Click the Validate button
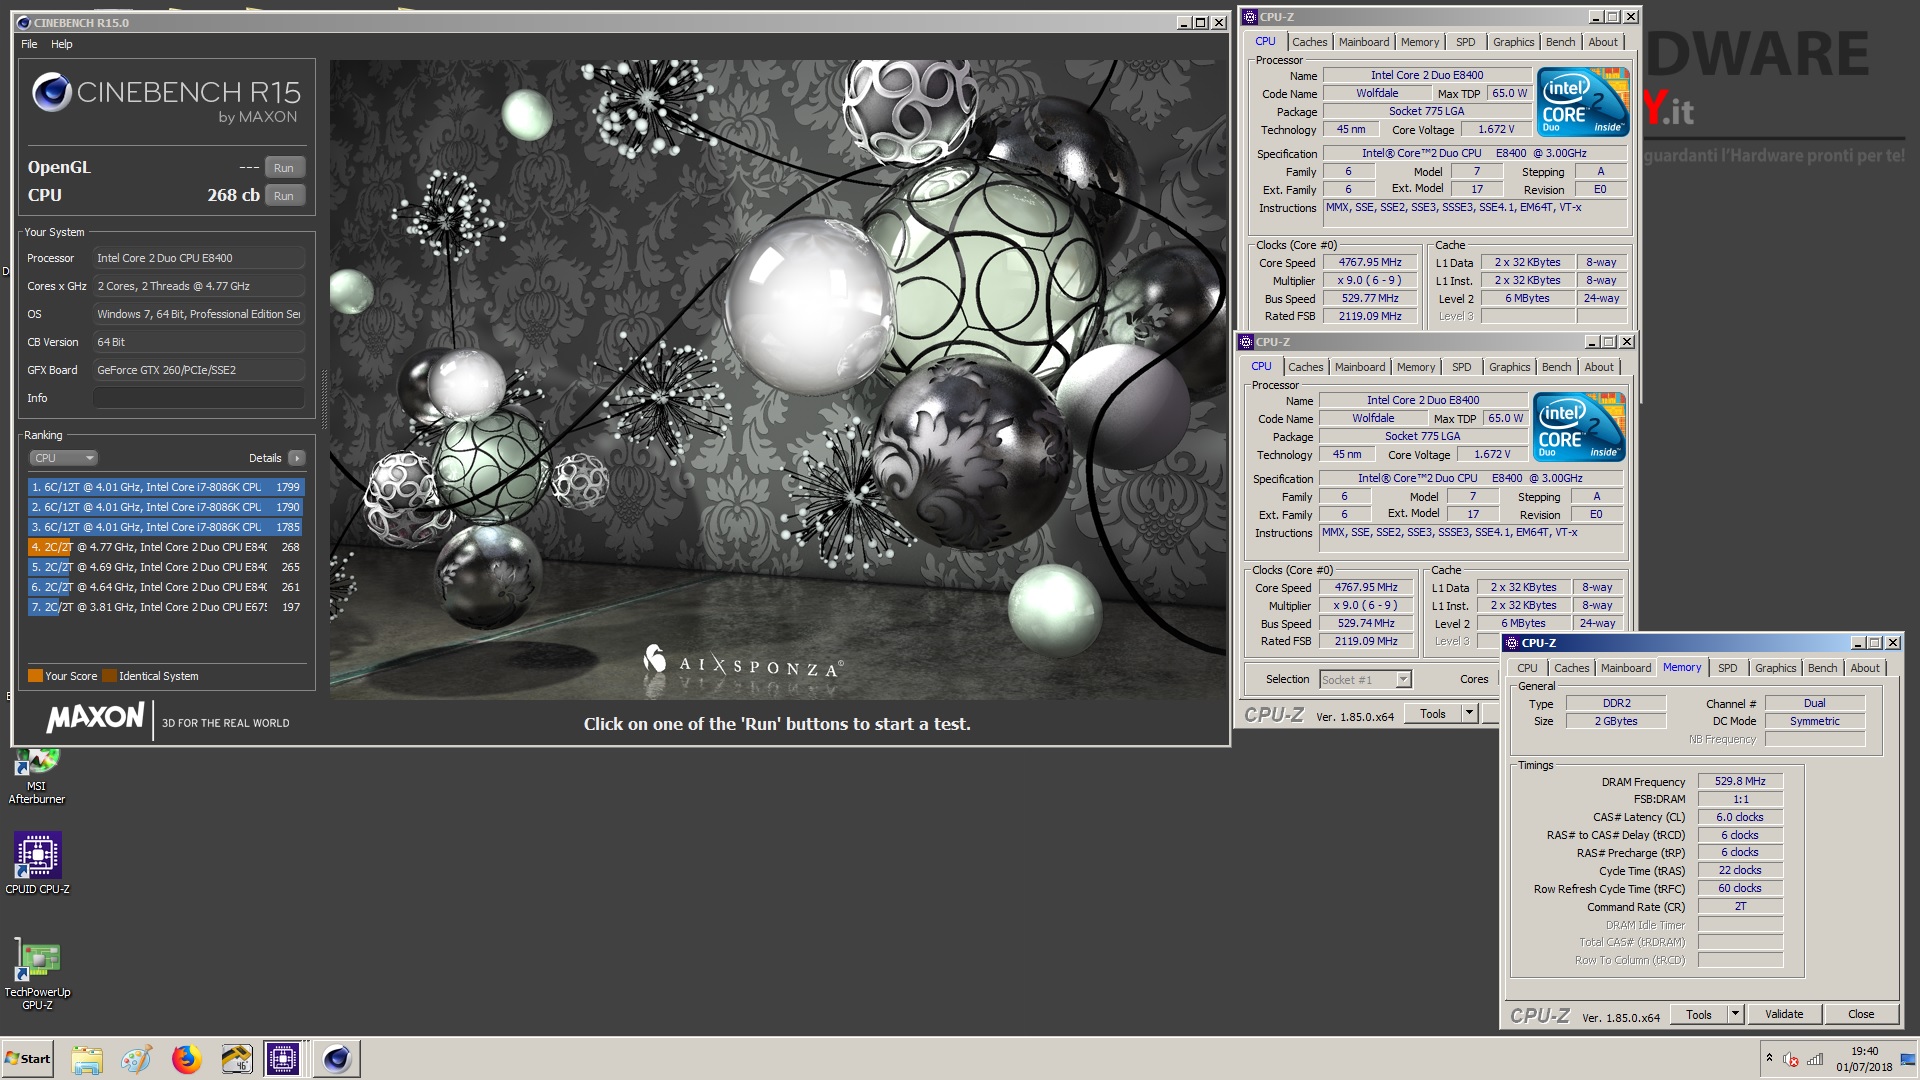The image size is (1920, 1080). click(1784, 1015)
